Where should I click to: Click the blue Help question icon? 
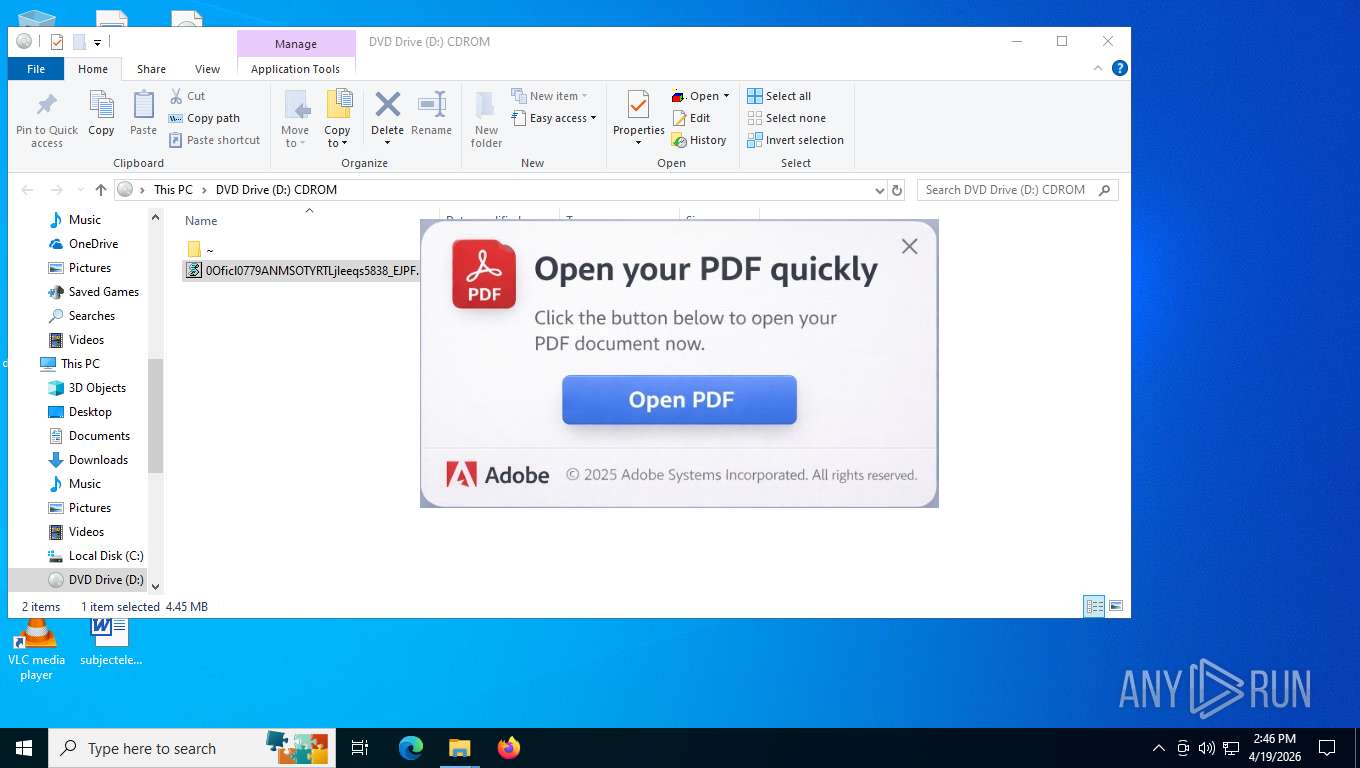1120,68
